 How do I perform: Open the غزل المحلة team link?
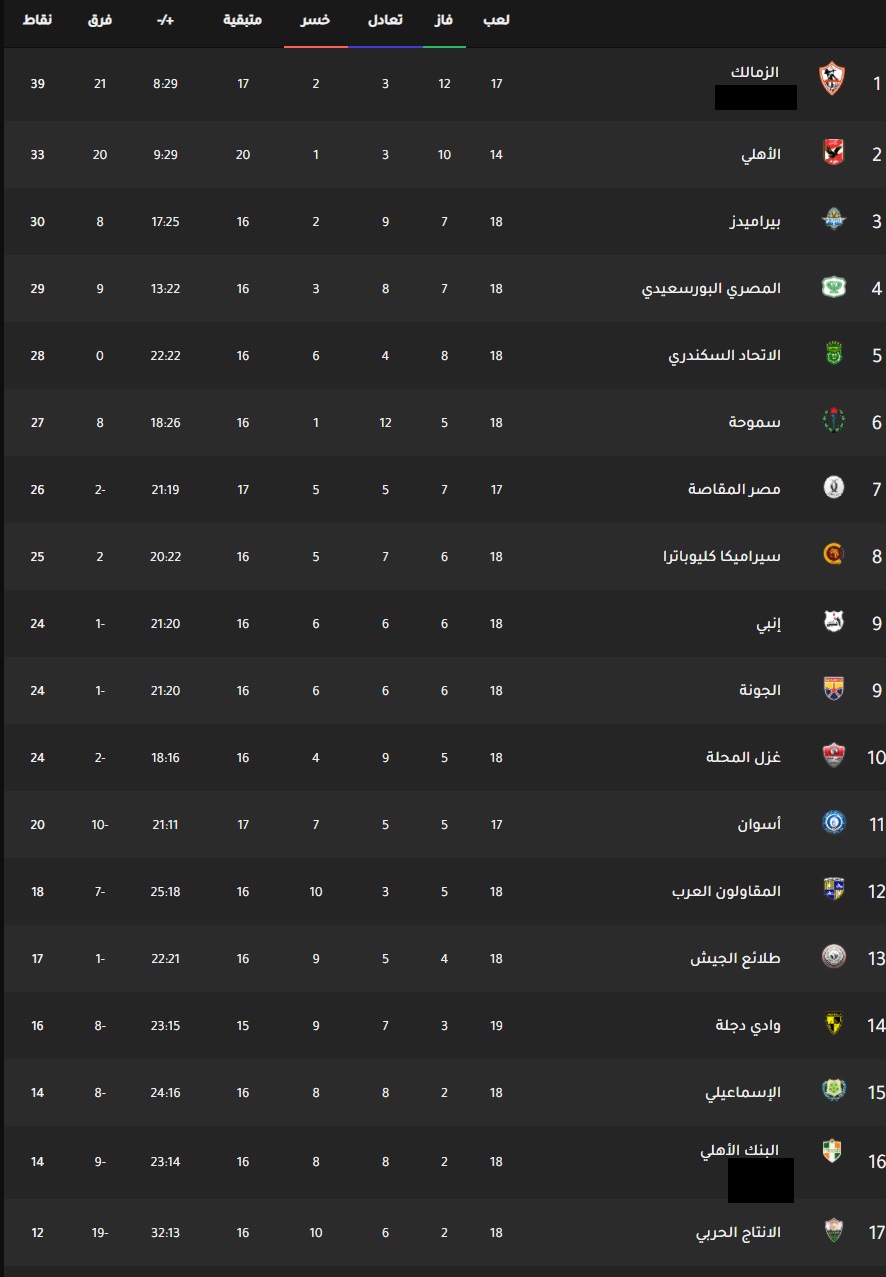pos(744,757)
